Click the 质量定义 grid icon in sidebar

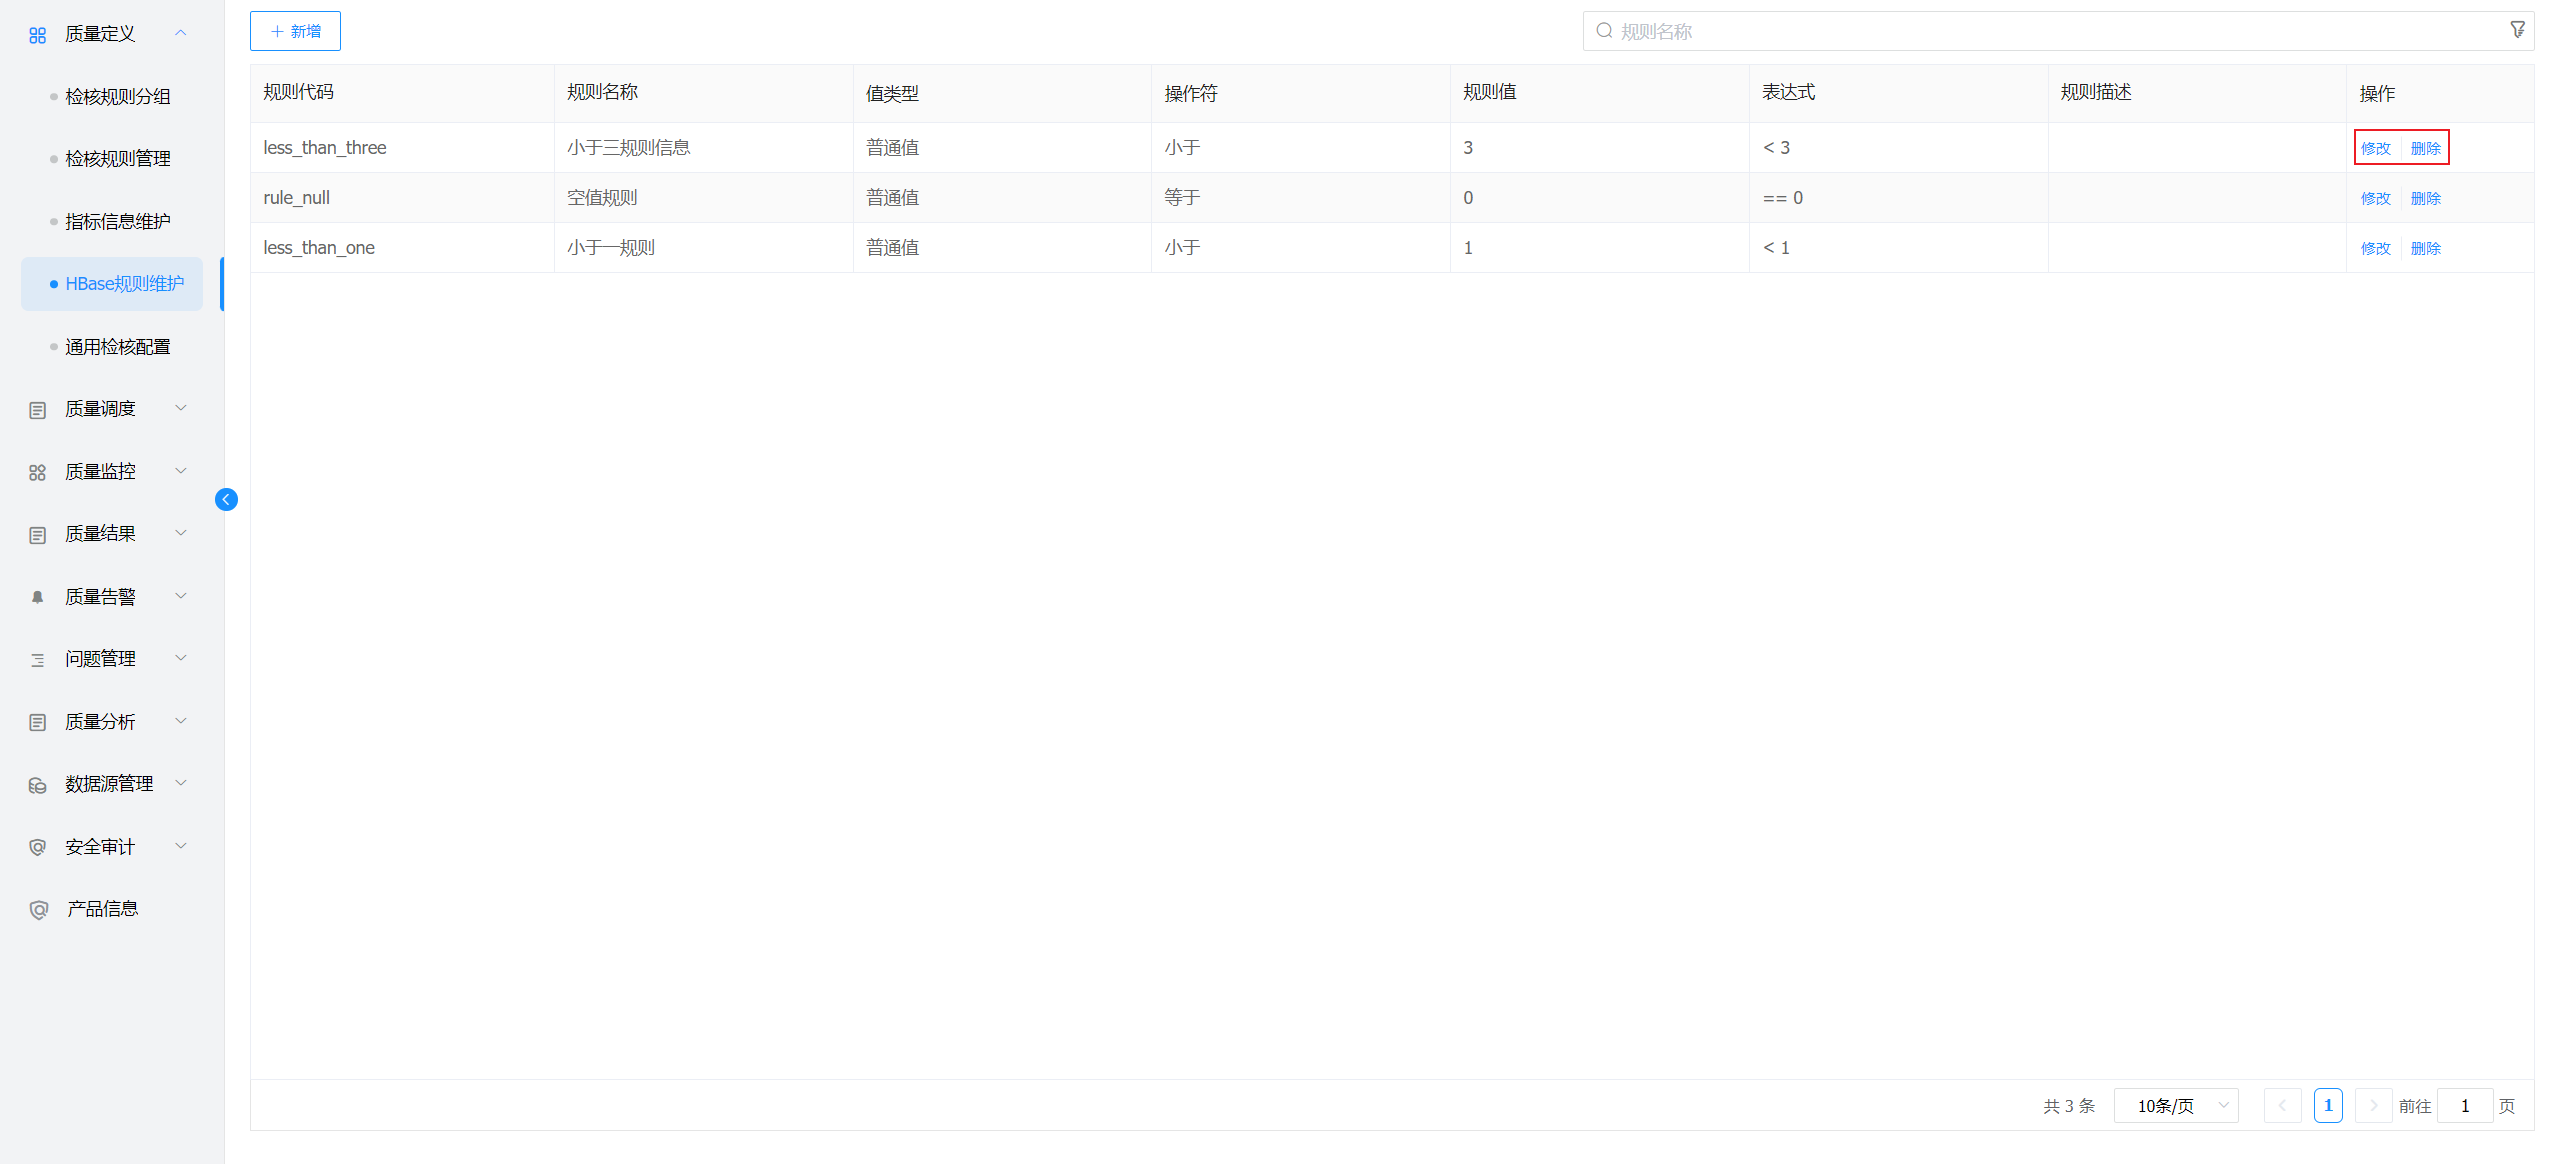pos(37,35)
